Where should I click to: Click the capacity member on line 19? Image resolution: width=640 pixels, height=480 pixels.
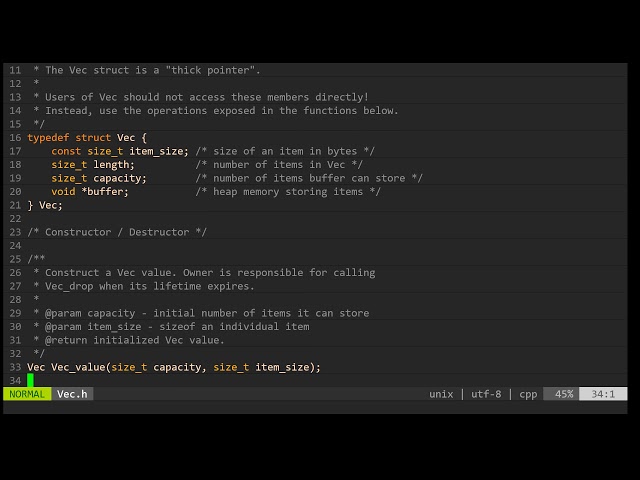pyautogui.click(x=117, y=178)
